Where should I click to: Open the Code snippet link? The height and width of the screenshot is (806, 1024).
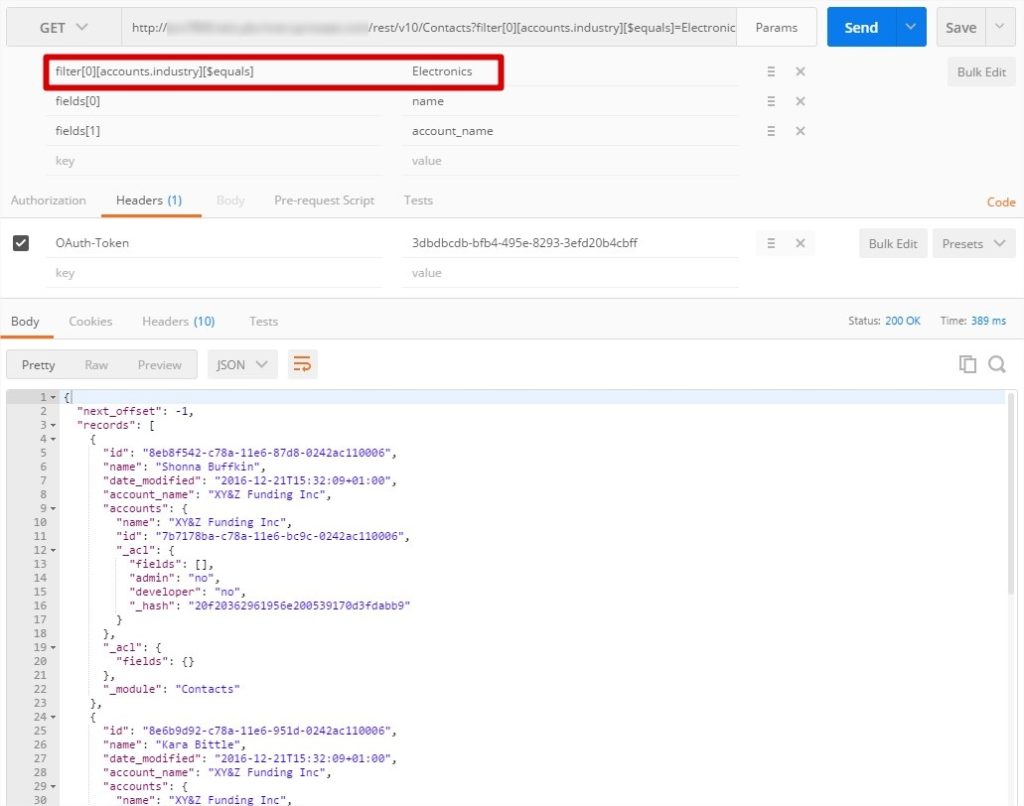(x=1000, y=202)
